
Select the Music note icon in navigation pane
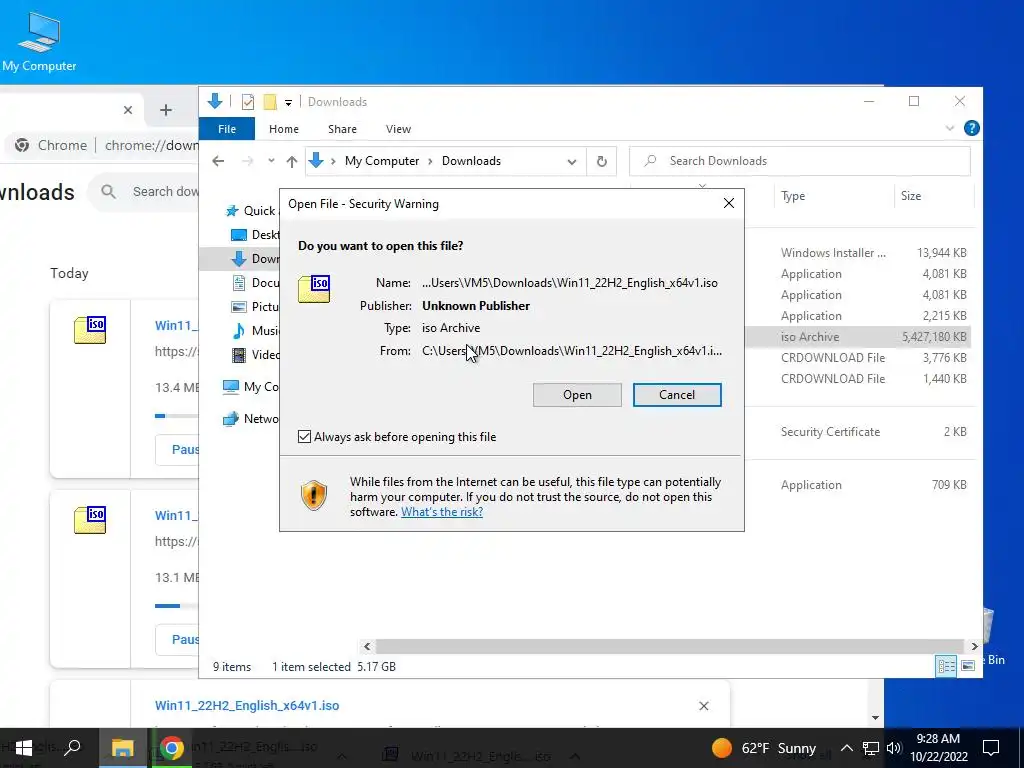point(239,330)
